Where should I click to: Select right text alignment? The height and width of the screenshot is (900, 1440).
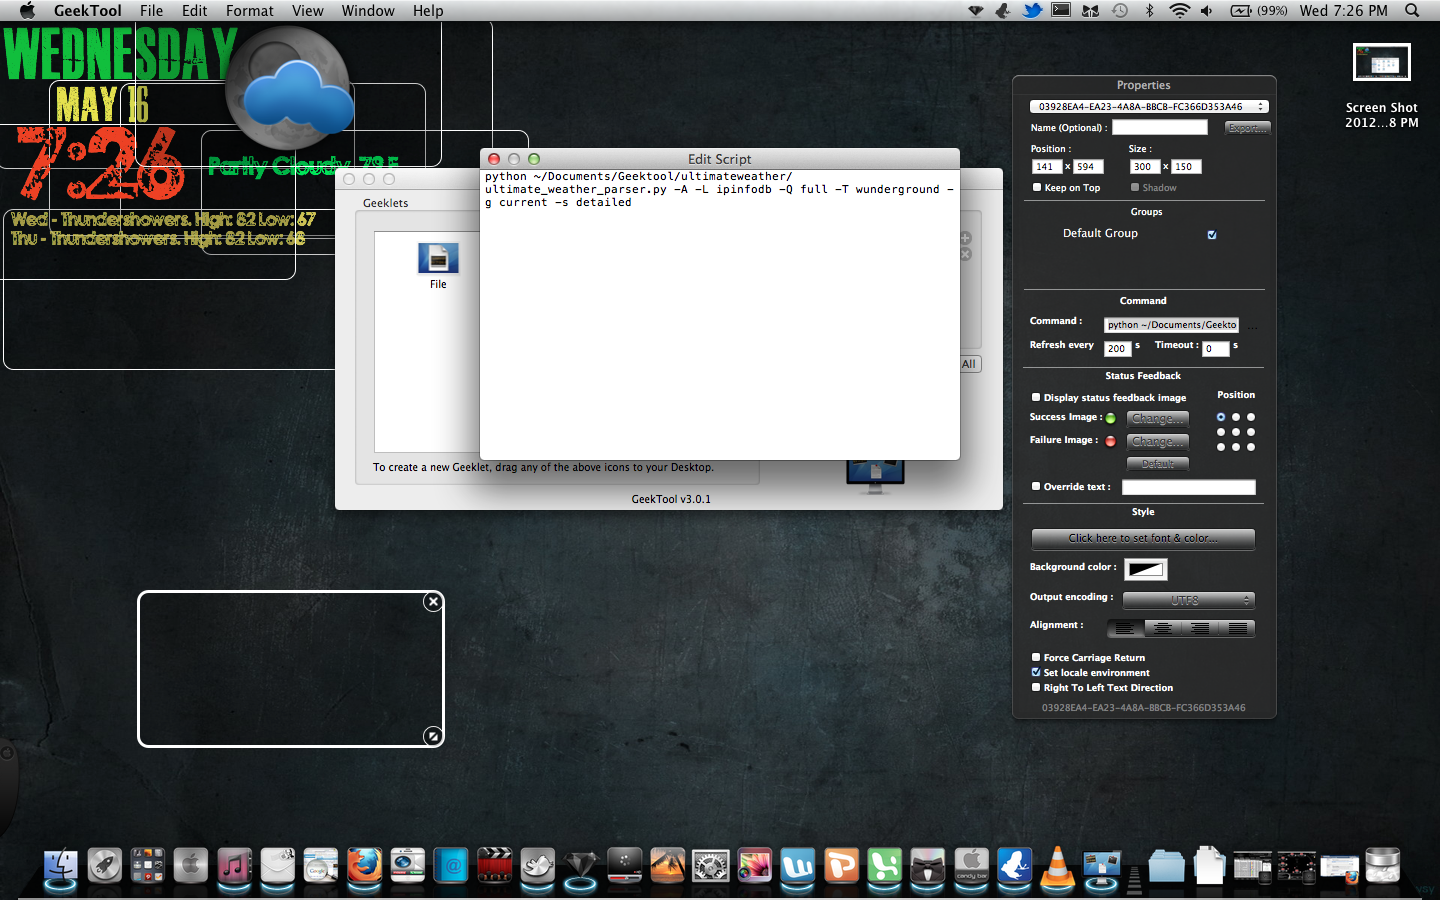click(x=1200, y=628)
